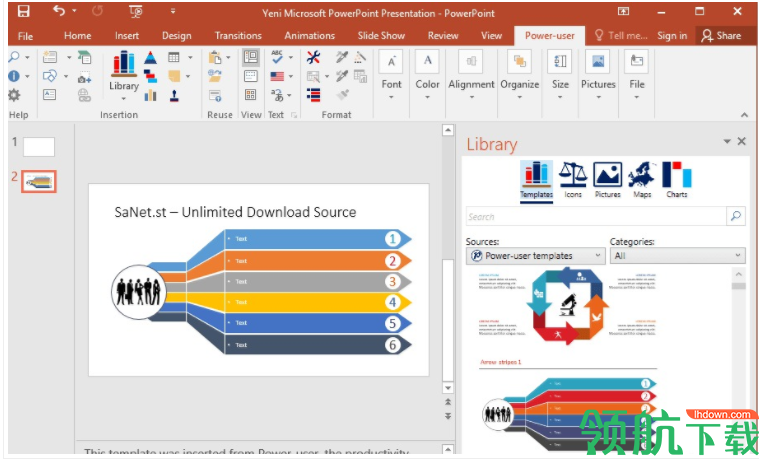Click the Library search magnifier button

click(736, 216)
